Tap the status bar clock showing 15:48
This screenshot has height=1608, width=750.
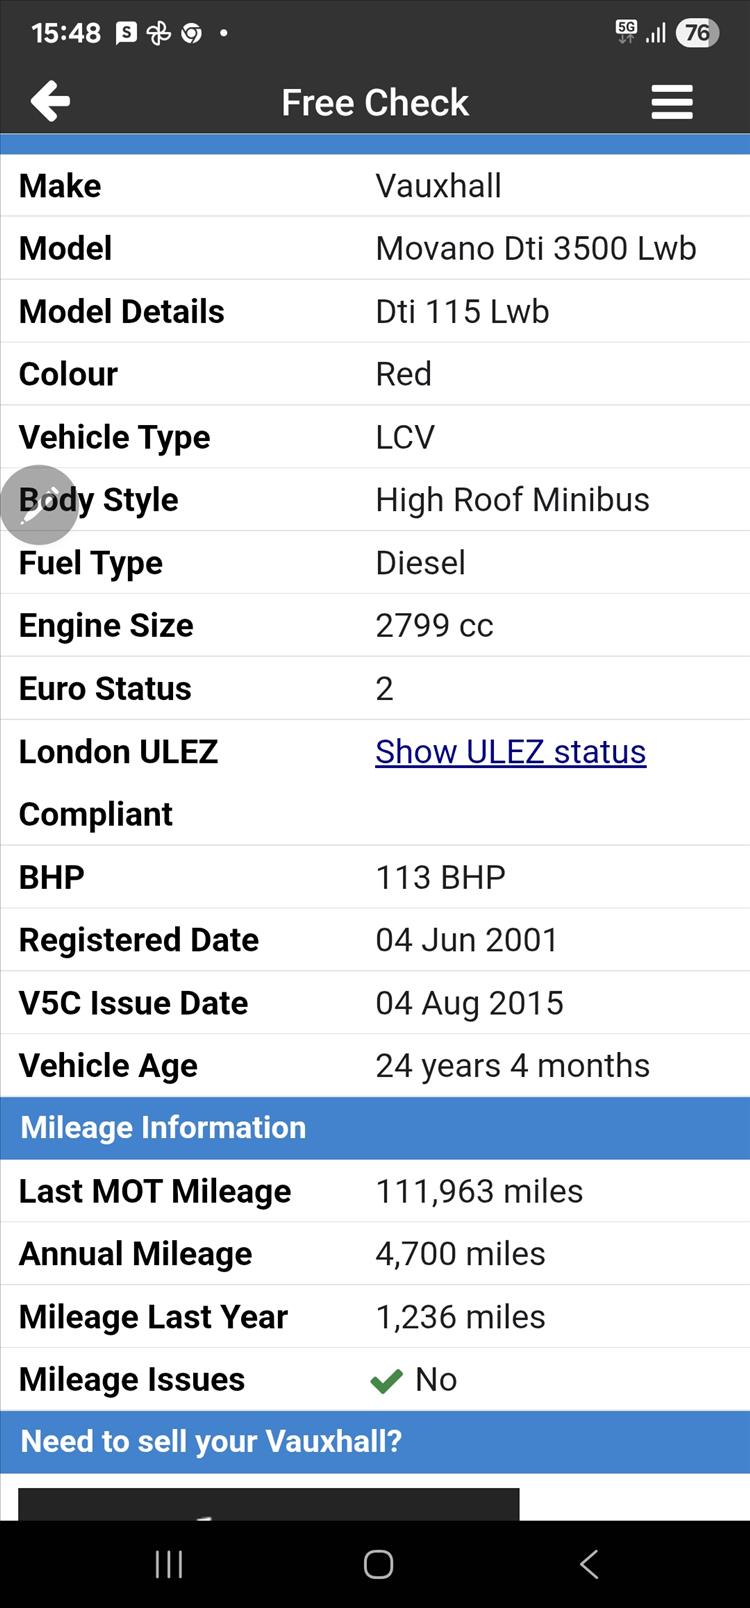pos(66,33)
